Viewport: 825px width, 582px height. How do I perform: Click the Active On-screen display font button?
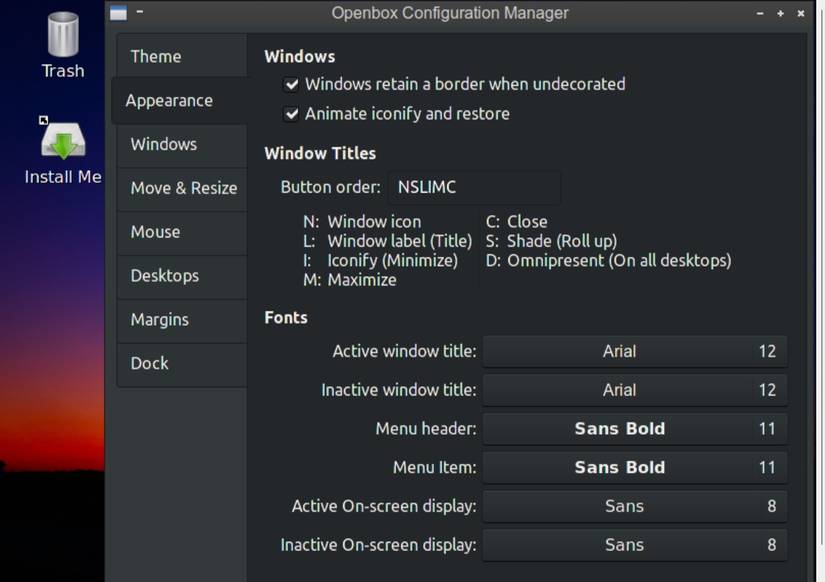(634, 506)
